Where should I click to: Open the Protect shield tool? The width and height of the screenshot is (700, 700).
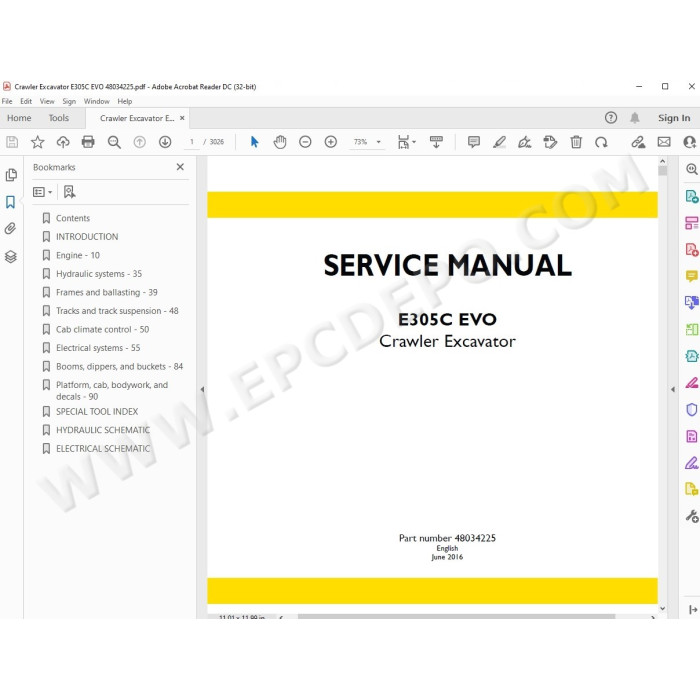692,409
